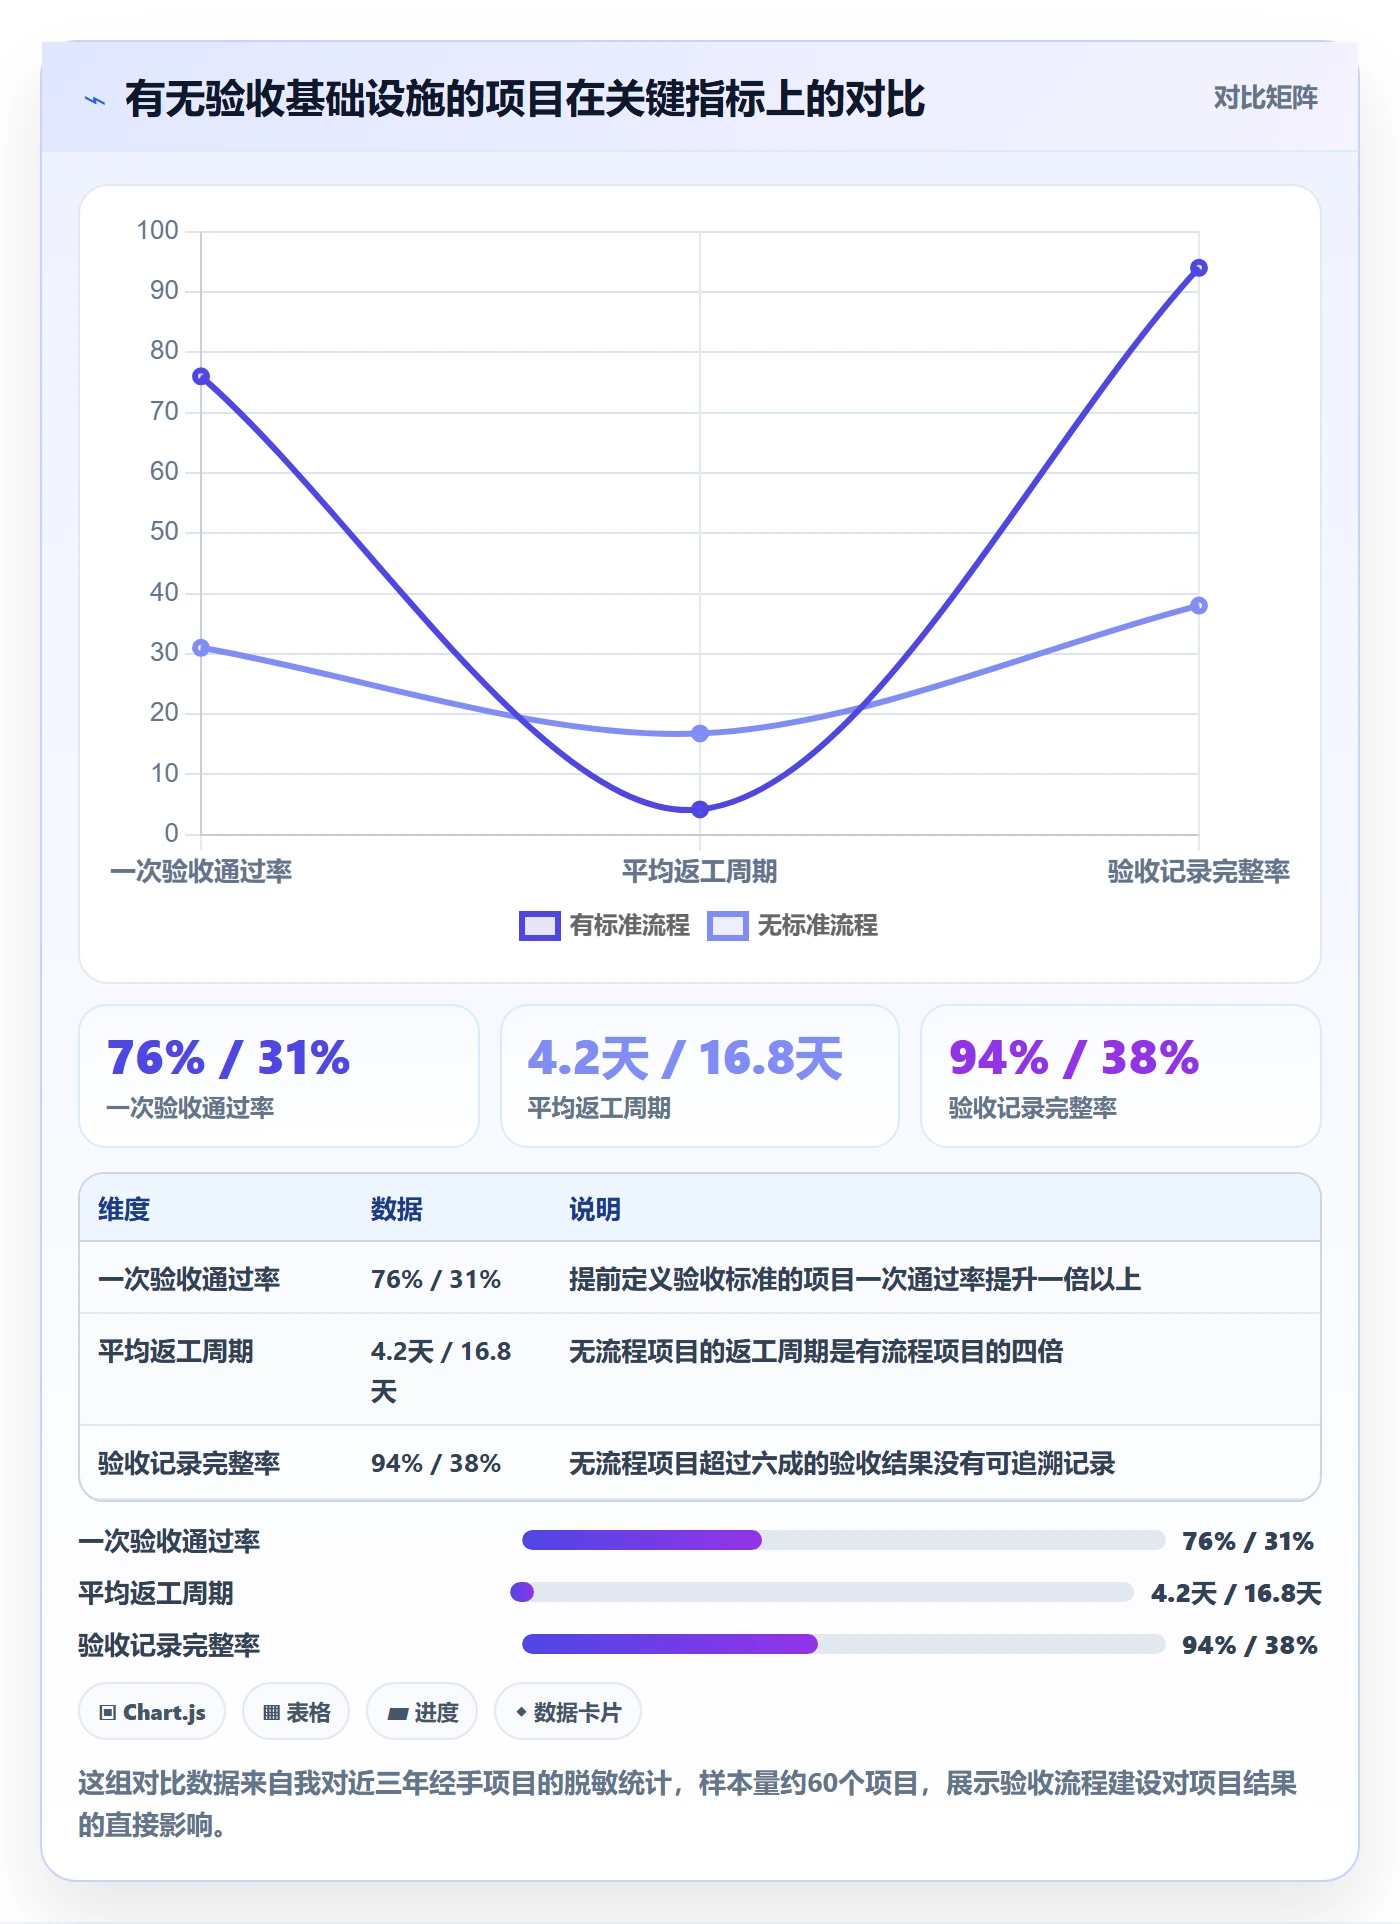Toggle the 无标准流程 legend color box
1400x1924 pixels.
click(728, 926)
